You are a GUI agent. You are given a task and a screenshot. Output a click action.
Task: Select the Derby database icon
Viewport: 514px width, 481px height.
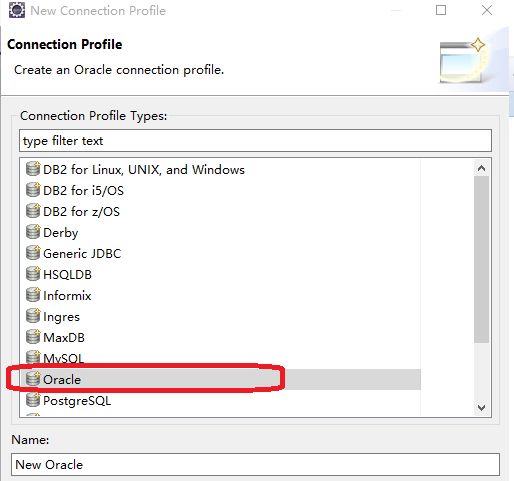coord(33,232)
